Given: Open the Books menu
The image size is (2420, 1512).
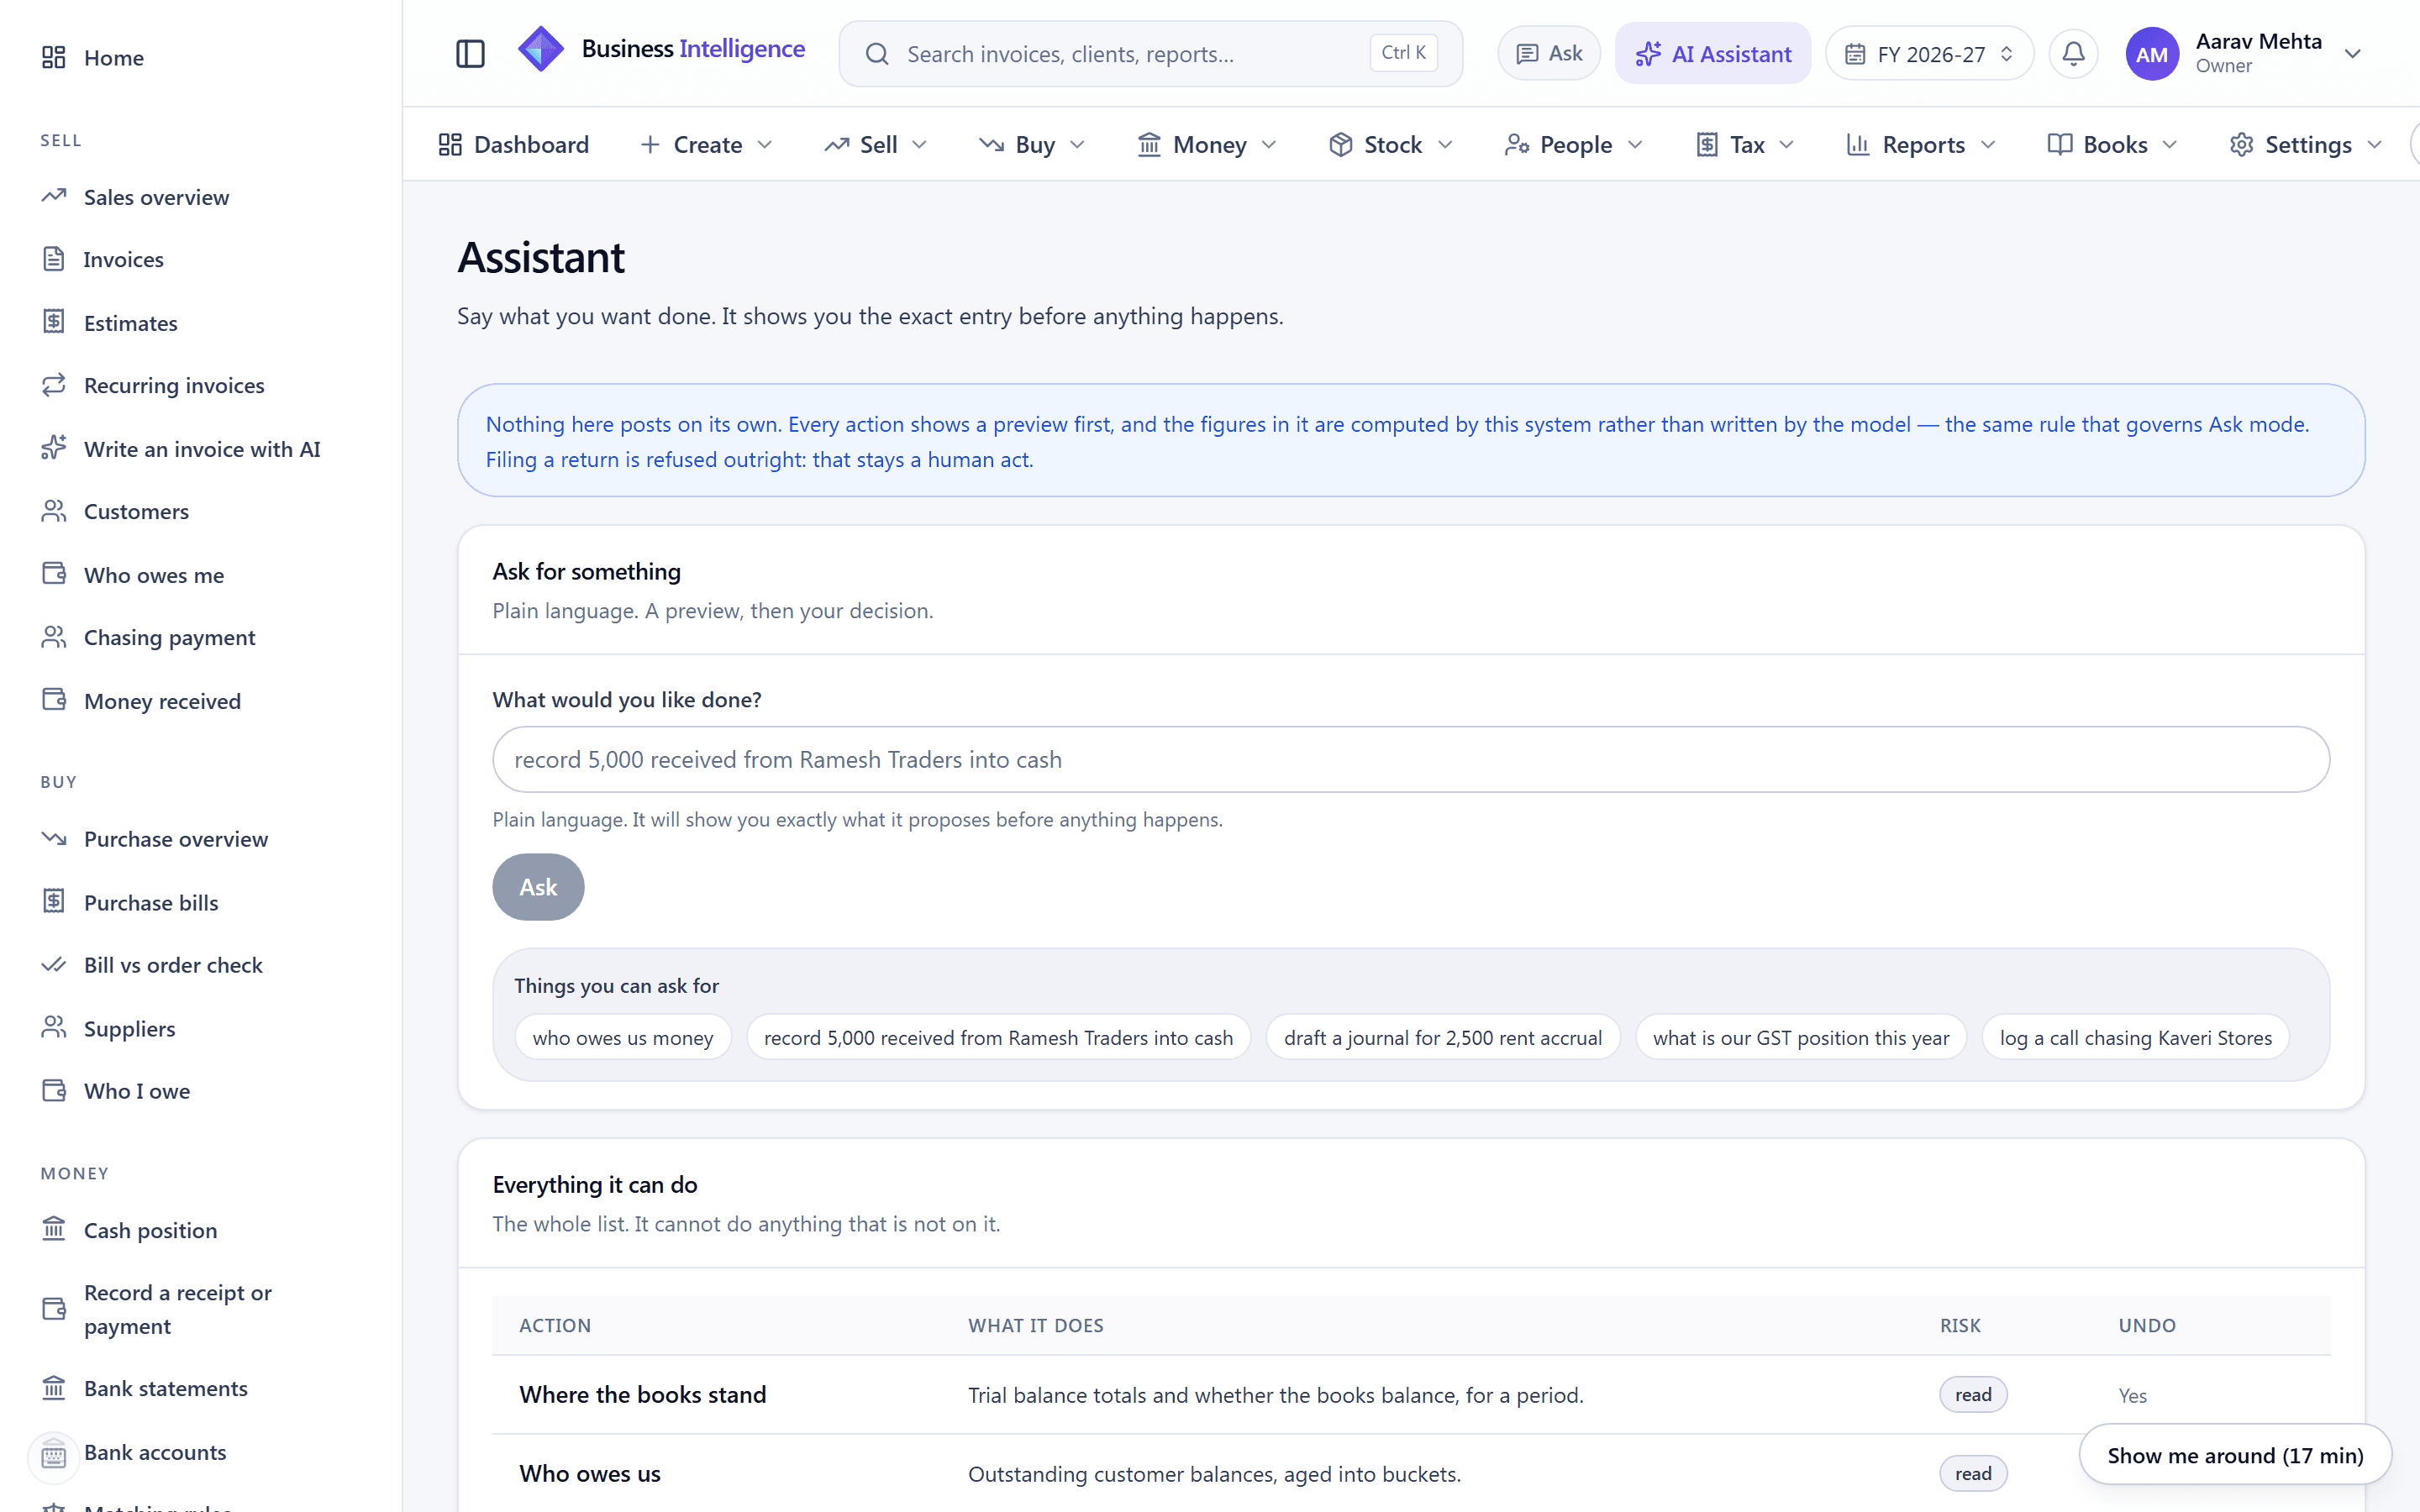Looking at the screenshot, I should [2112, 144].
